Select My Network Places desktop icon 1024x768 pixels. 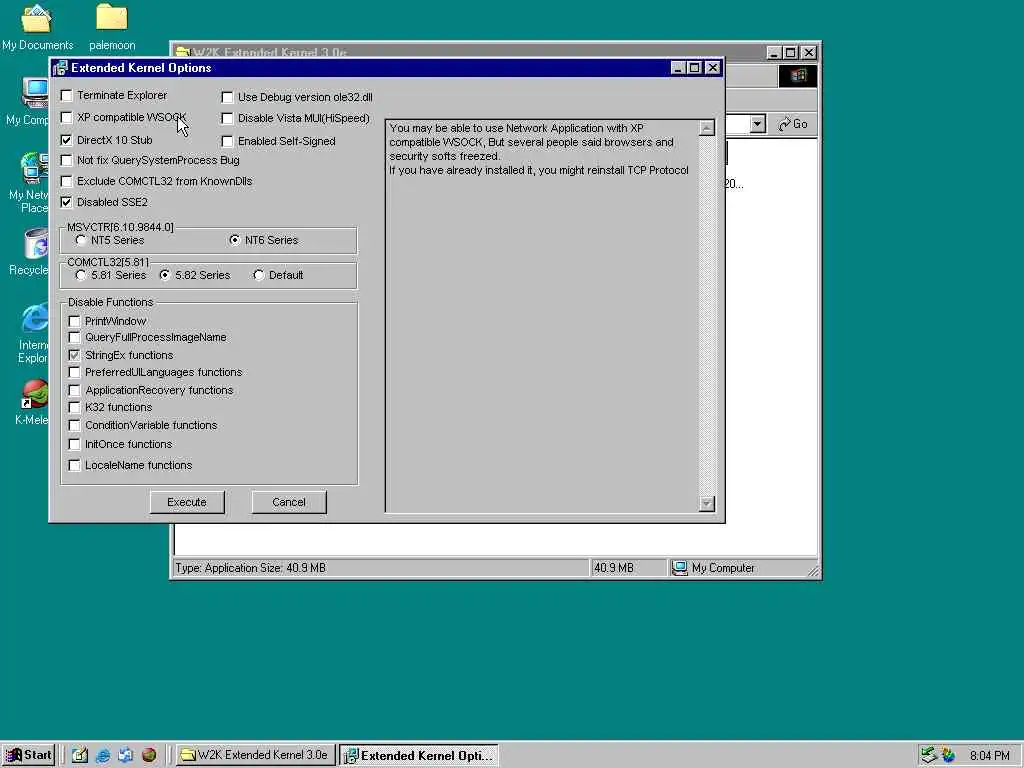point(31,183)
